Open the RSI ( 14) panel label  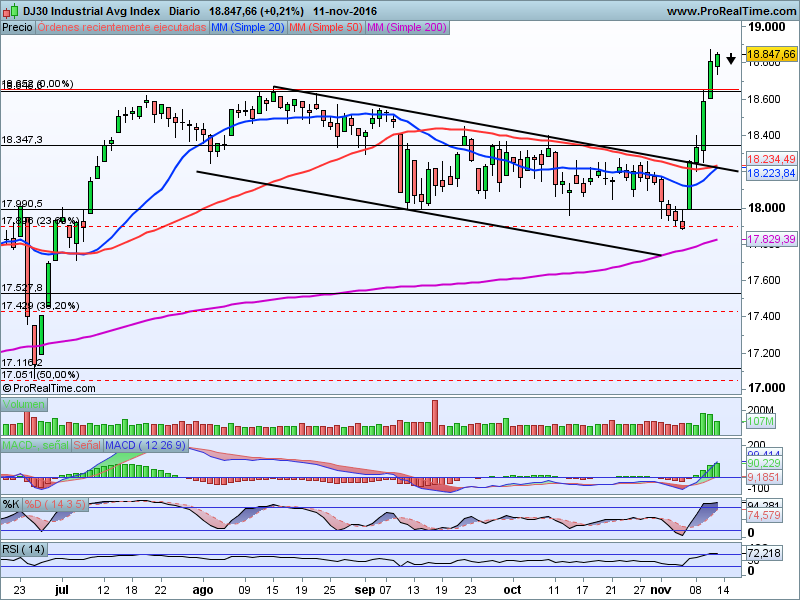[x=23, y=549]
